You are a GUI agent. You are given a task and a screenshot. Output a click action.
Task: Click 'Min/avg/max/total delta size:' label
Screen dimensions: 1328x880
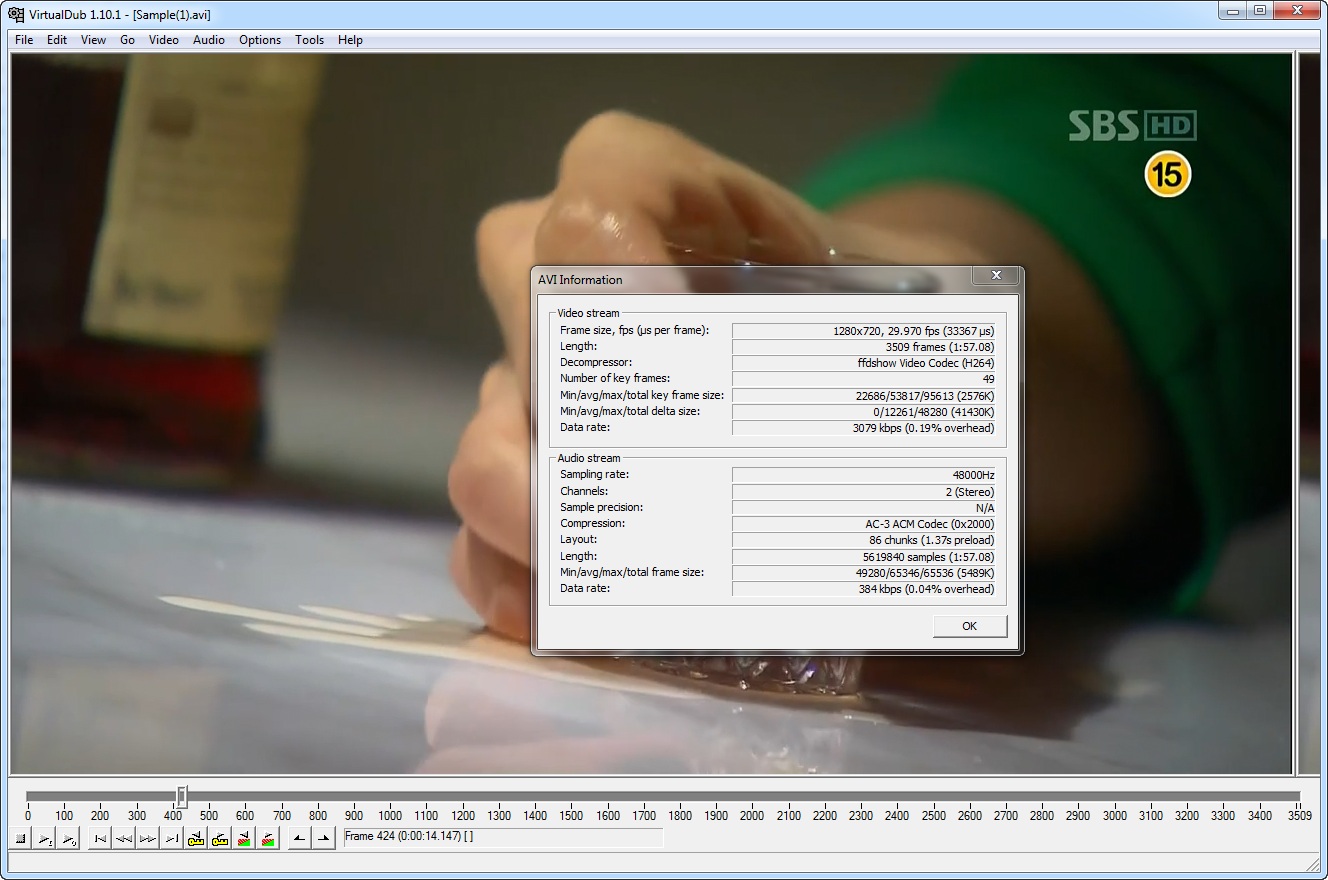pos(630,411)
